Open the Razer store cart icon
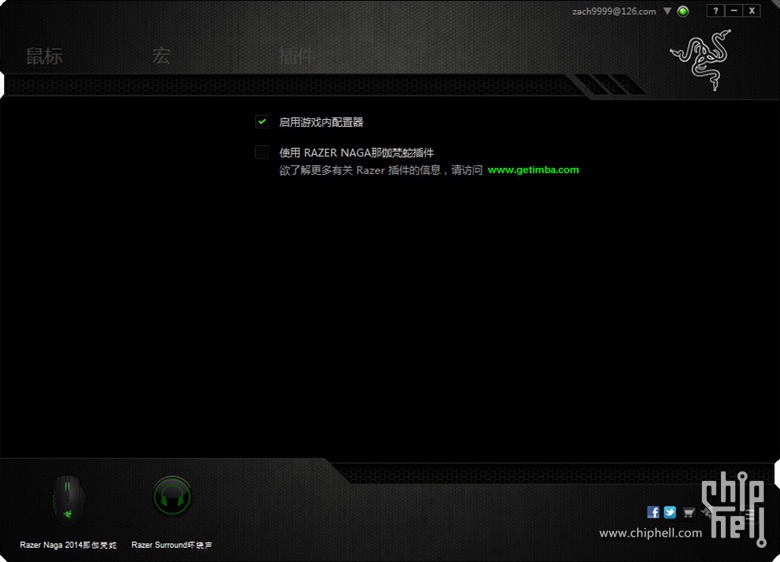780x562 pixels. click(x=688, y=513)
